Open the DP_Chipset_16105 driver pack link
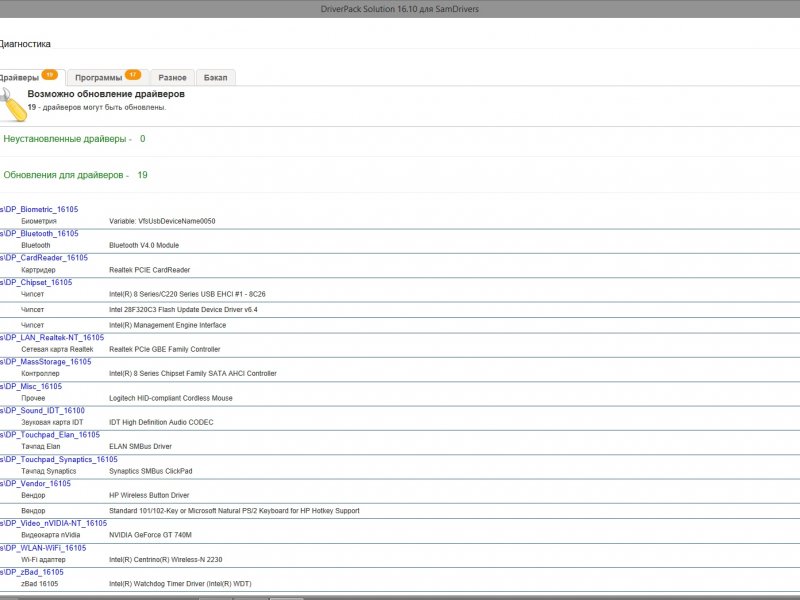 coord(36,282)
